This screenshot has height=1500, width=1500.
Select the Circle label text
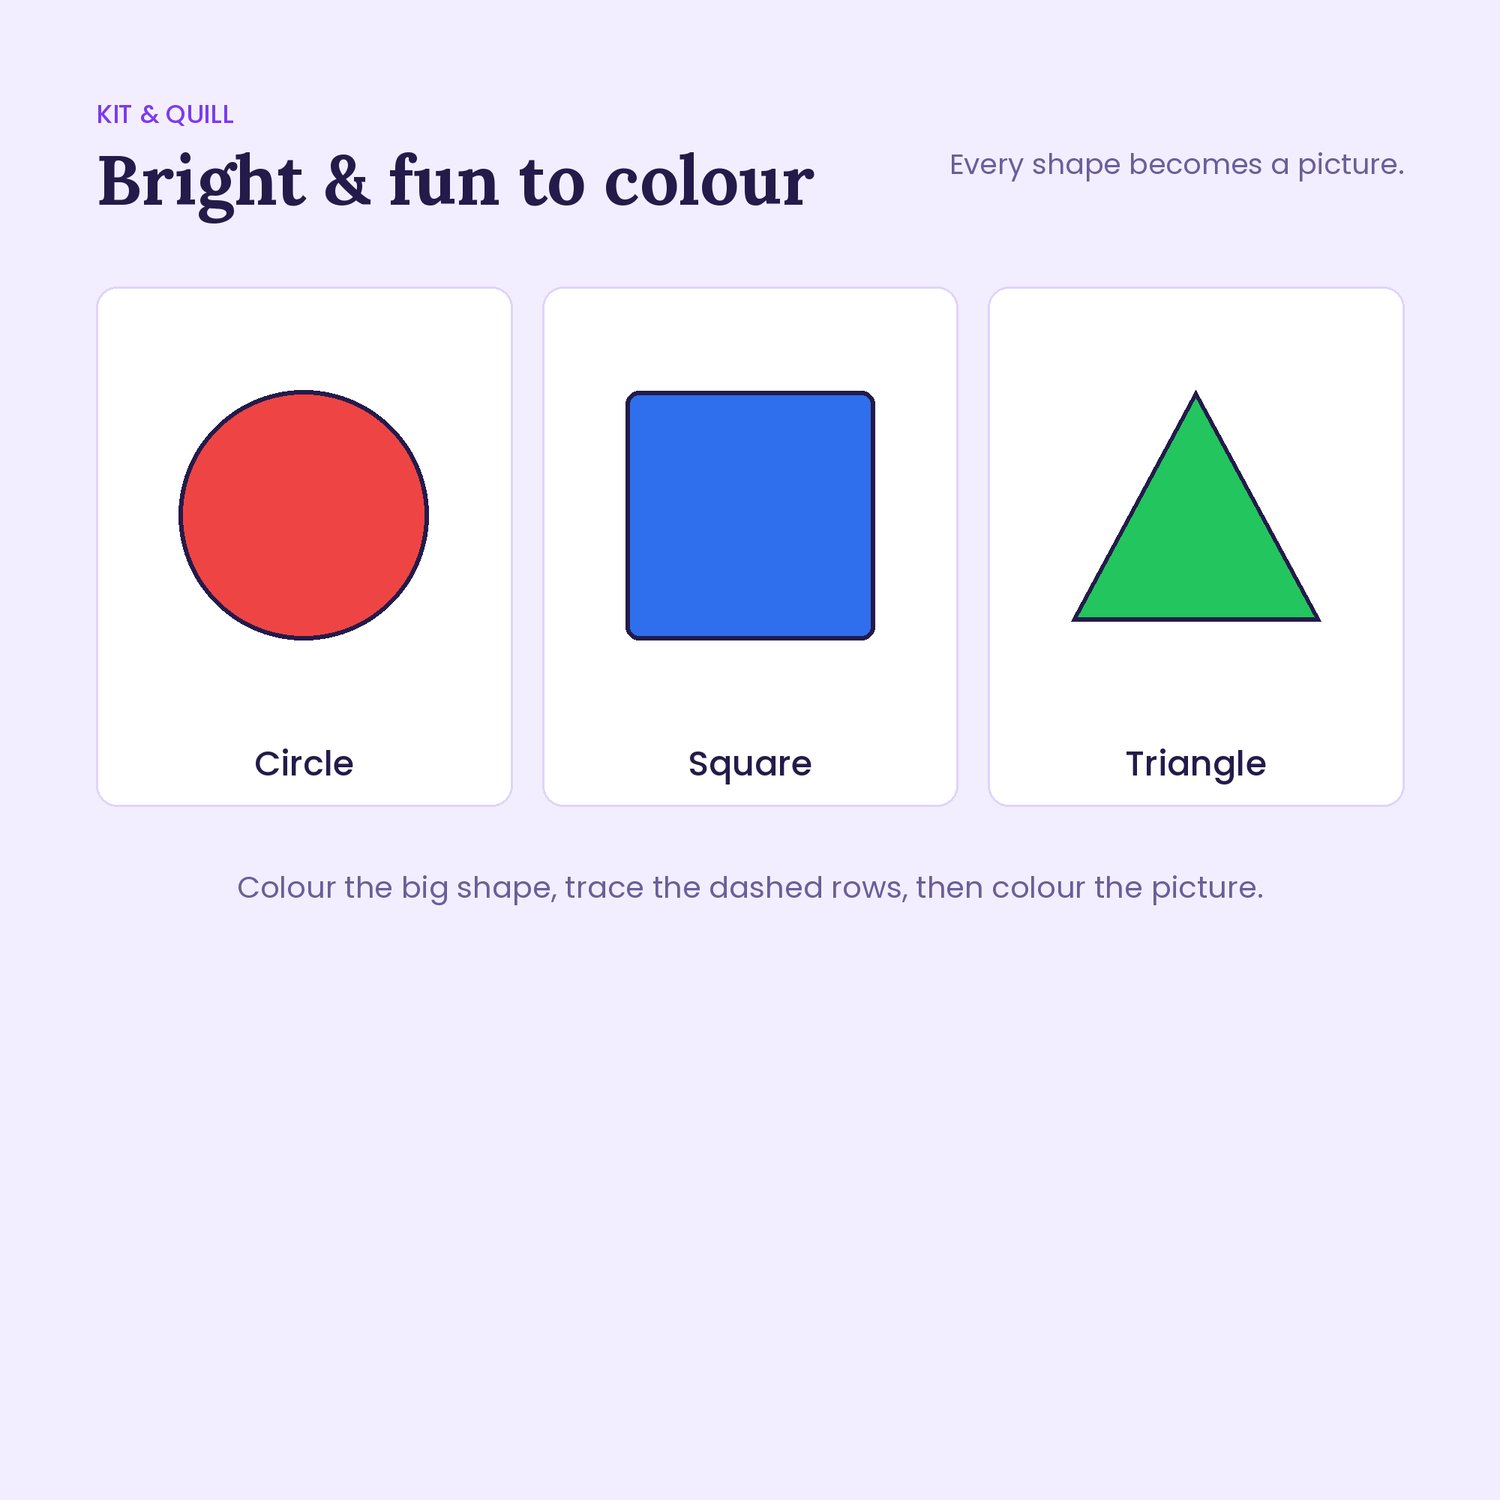(304, 764)
